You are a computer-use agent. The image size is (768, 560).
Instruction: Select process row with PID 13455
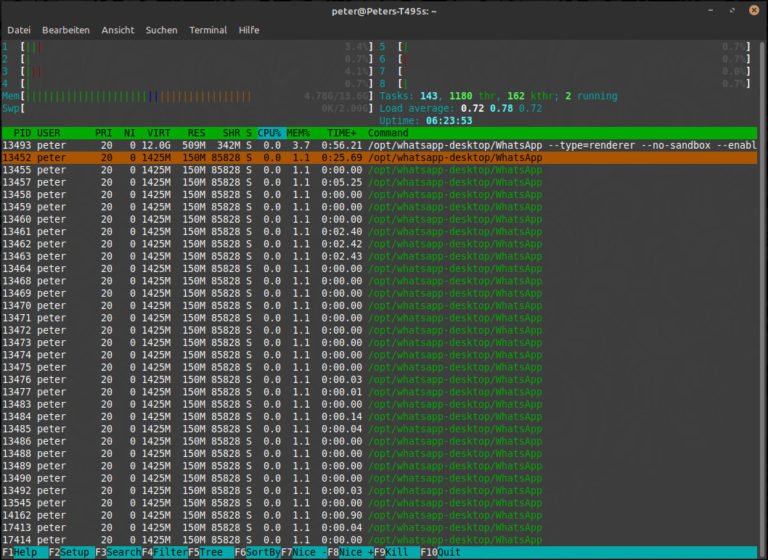pos(379,170)
